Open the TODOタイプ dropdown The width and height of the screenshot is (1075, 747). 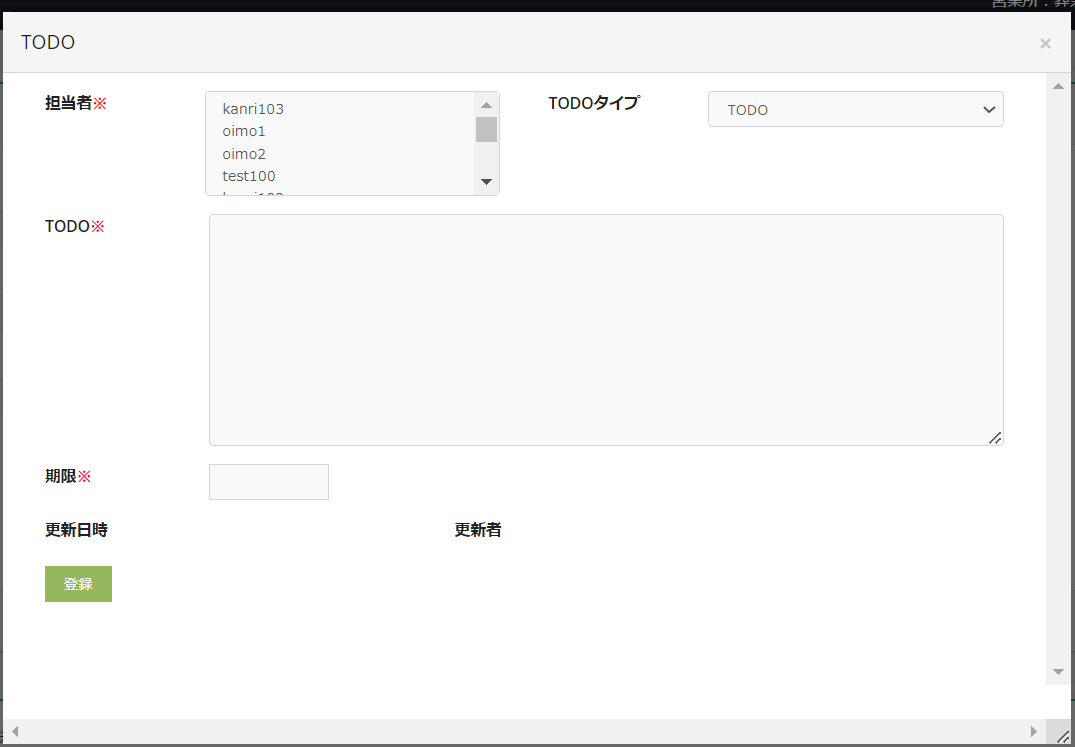point(855,110)
